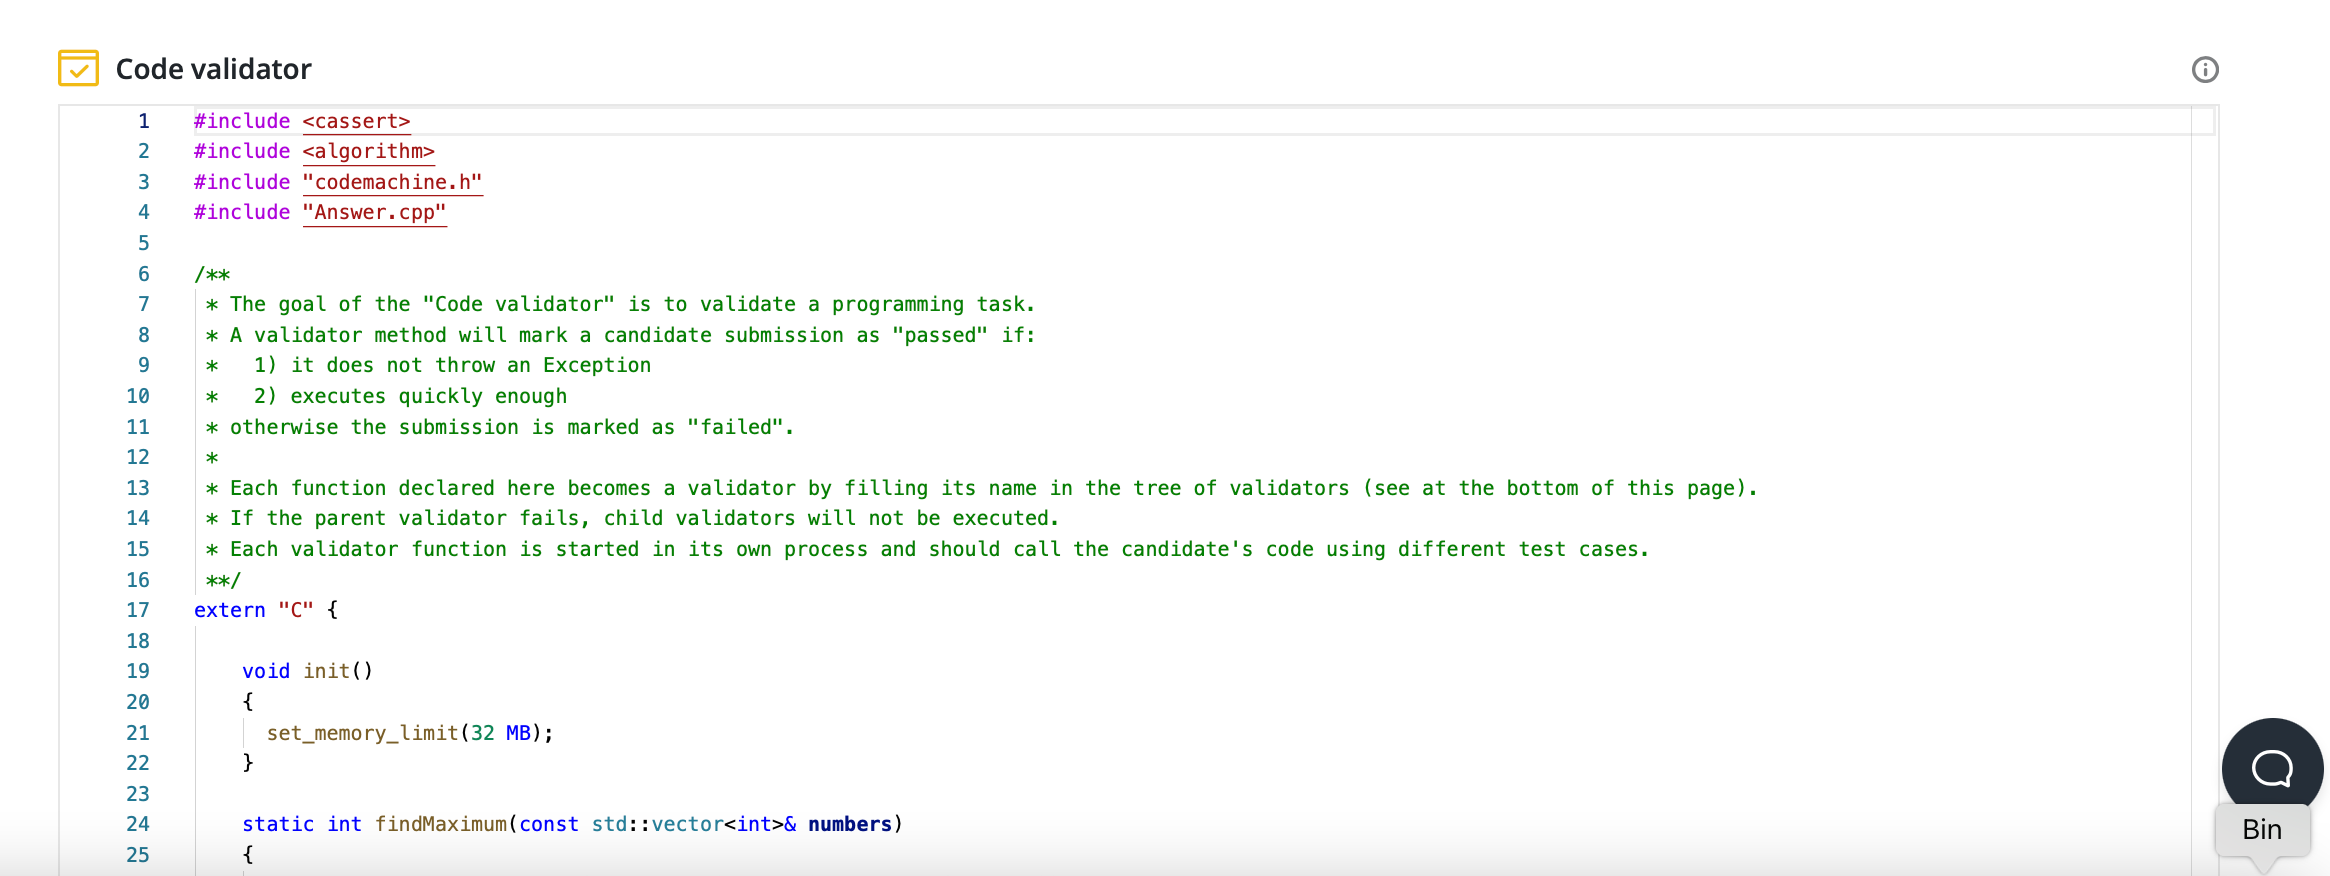Click the init function name
Viewport: 2330px width, 876px height.
coord(326,671)
